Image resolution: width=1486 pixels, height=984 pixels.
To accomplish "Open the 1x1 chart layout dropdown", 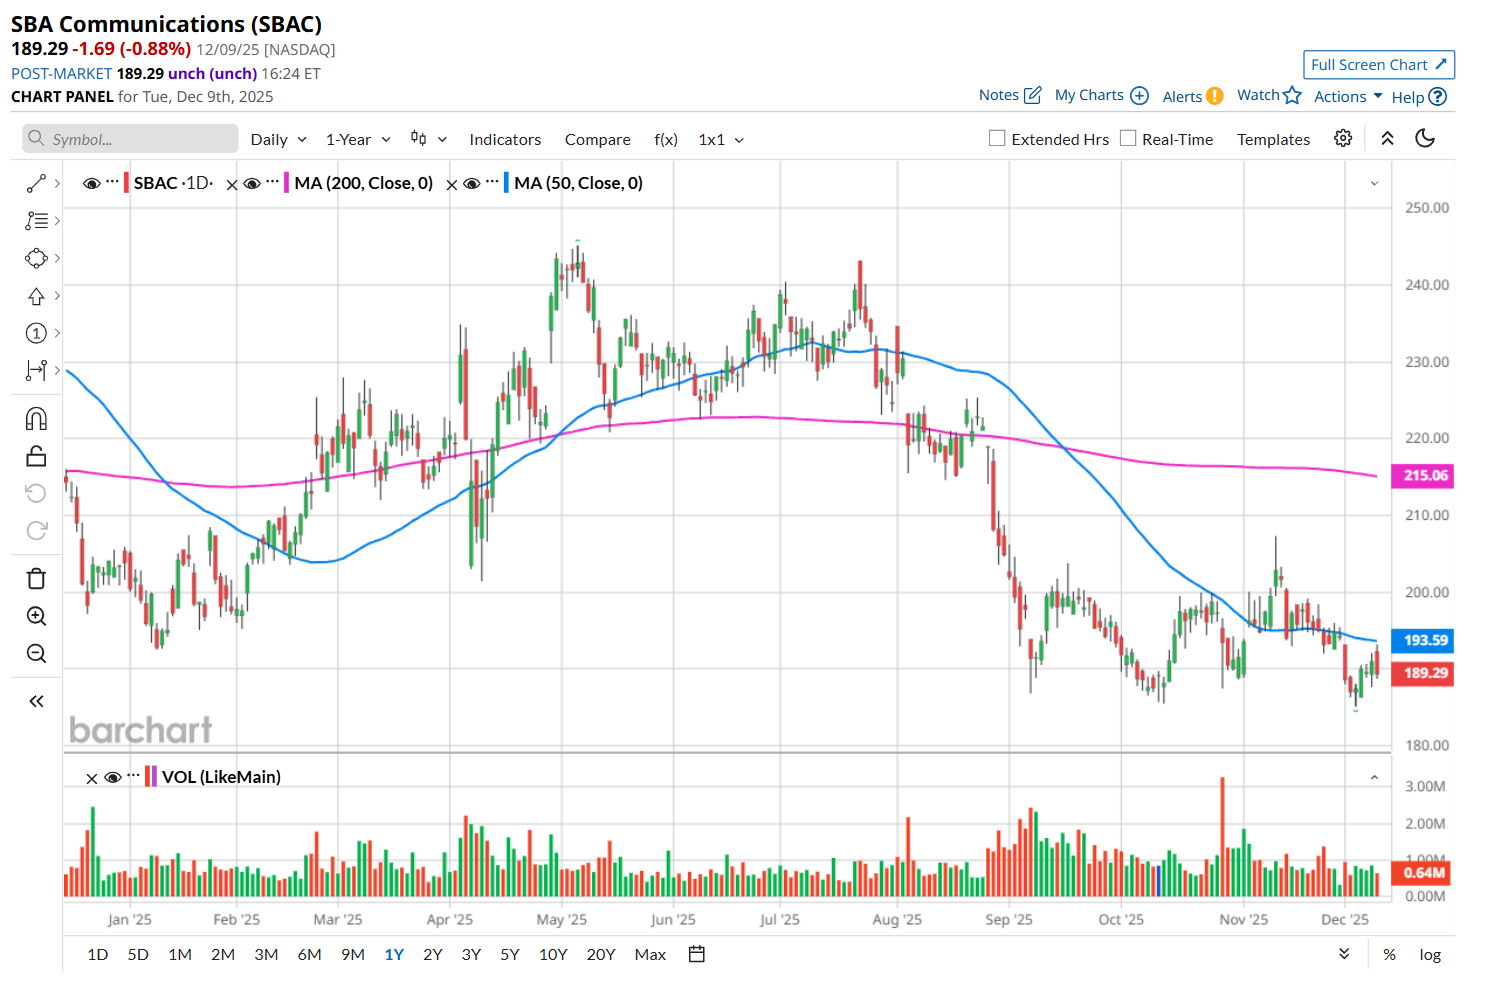I will click(721, 140).
